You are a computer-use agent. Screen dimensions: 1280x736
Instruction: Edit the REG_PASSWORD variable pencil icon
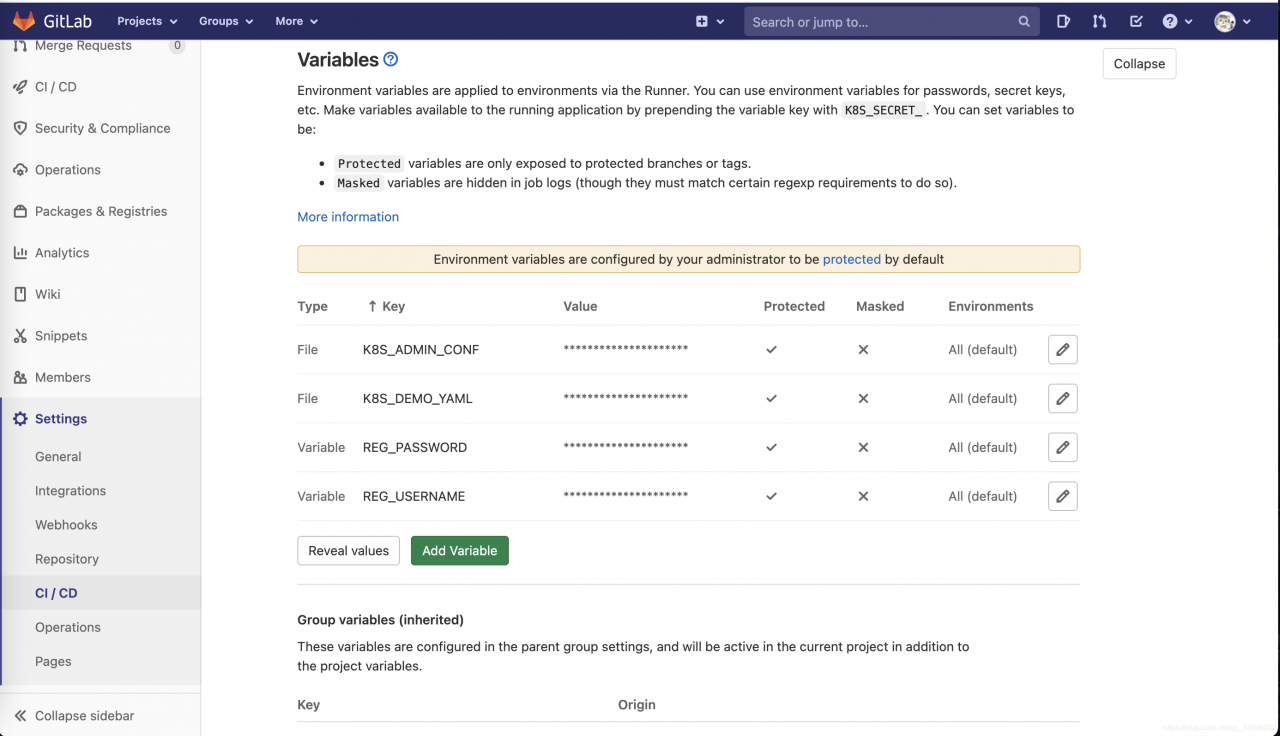pyautogui.click(x=1063, y=447)
